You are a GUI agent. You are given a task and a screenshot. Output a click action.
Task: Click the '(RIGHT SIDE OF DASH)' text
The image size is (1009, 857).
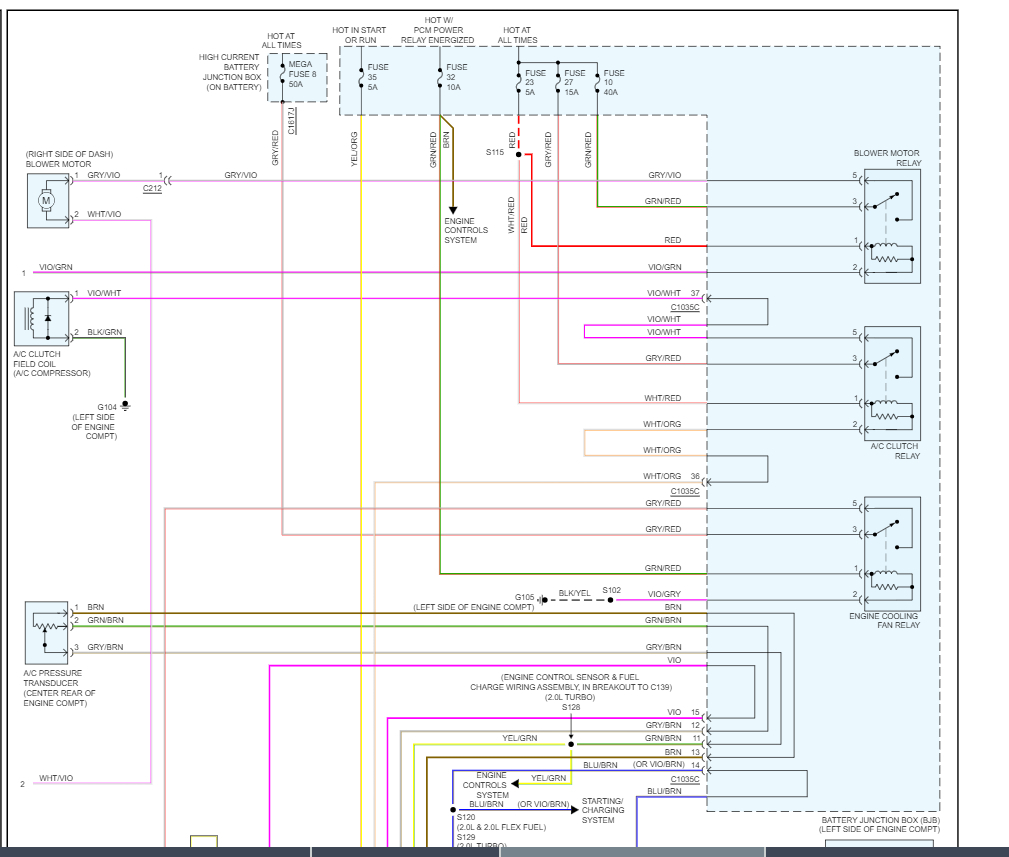69,154
